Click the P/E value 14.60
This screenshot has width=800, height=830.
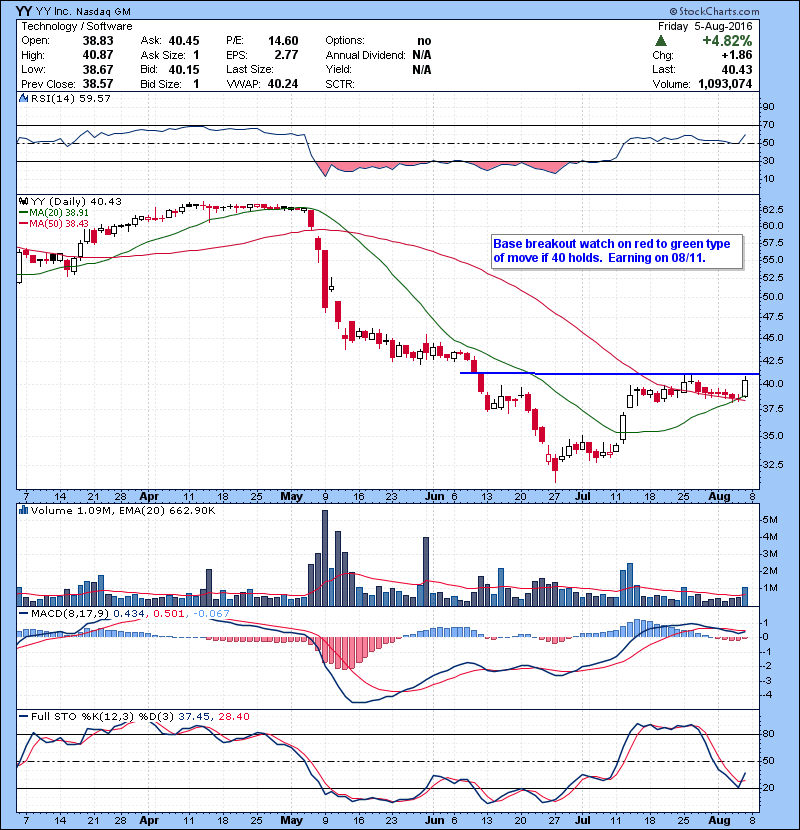(283, 41)
